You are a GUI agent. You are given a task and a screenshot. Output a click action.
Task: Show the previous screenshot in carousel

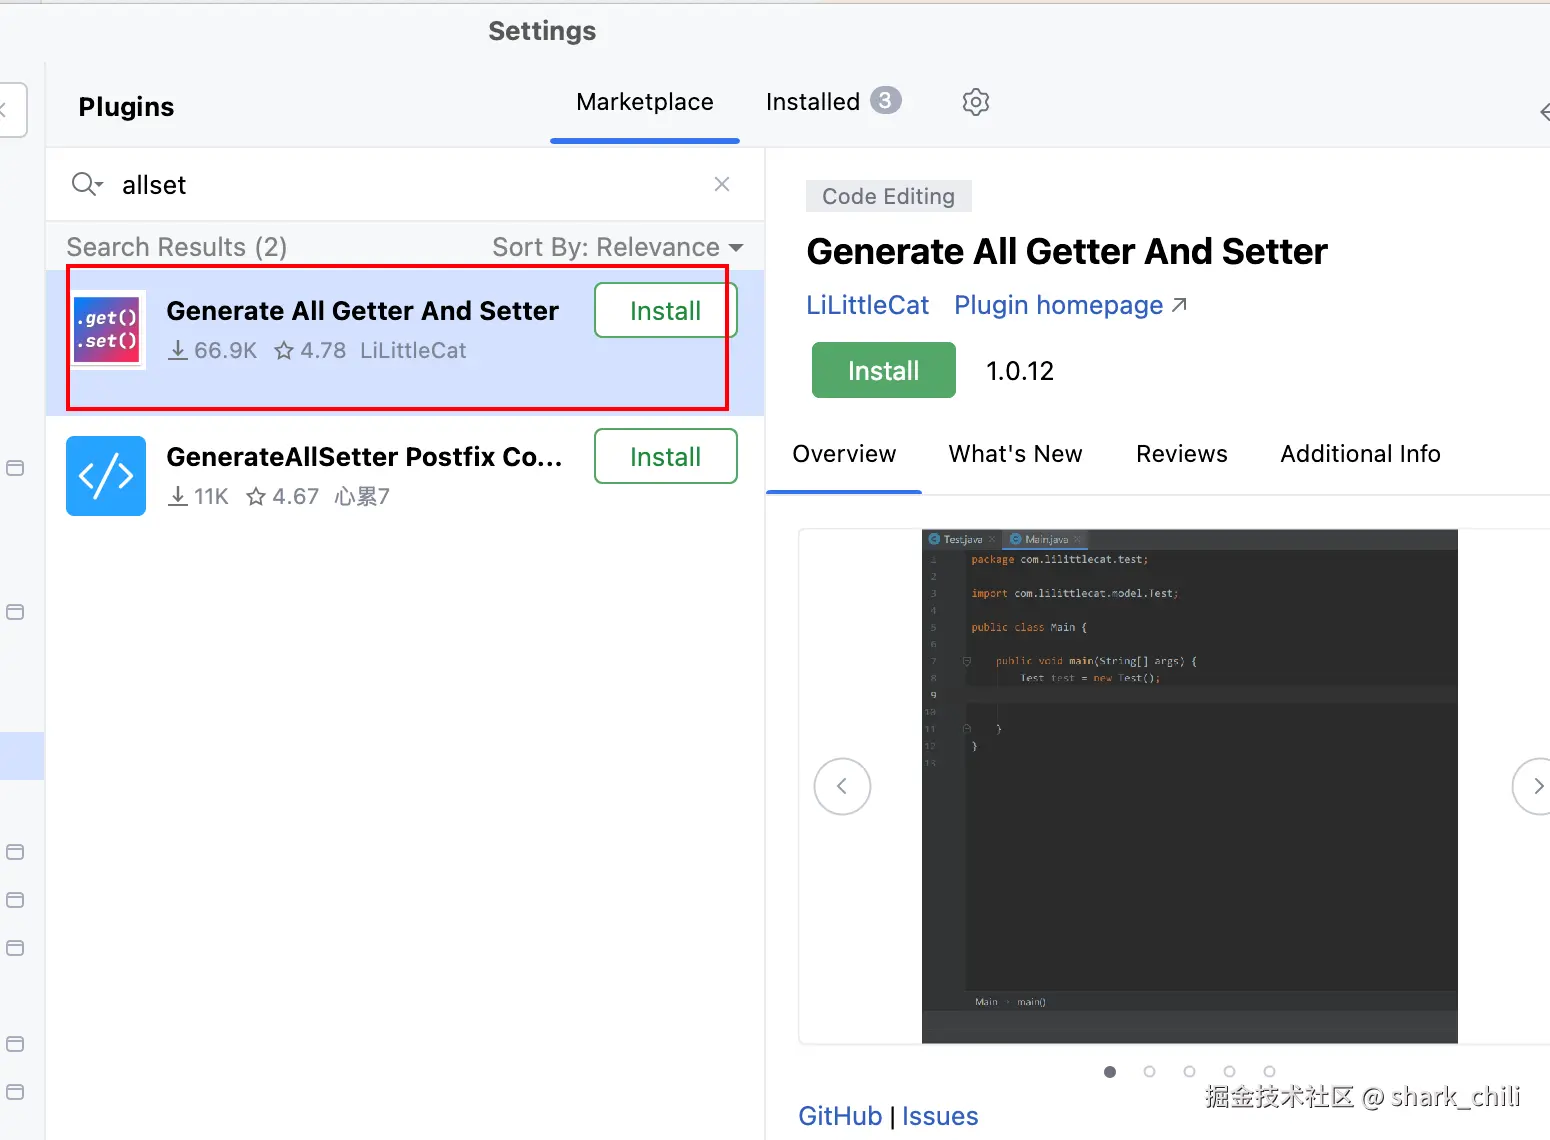point(842,786)
